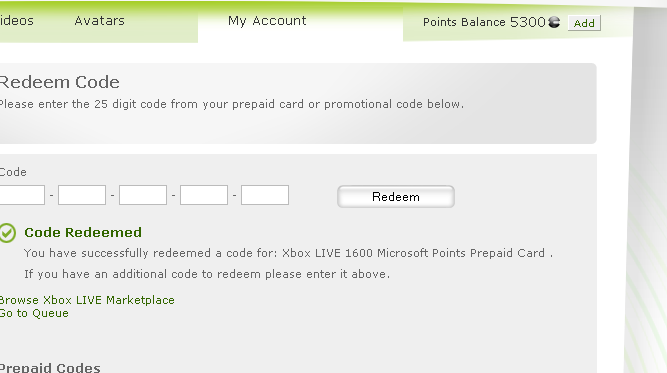This screenshot has width=667, height=373.
Task: Open the Browse Xbox LIVE Marketplace link
Action: (x=87, y=300)
